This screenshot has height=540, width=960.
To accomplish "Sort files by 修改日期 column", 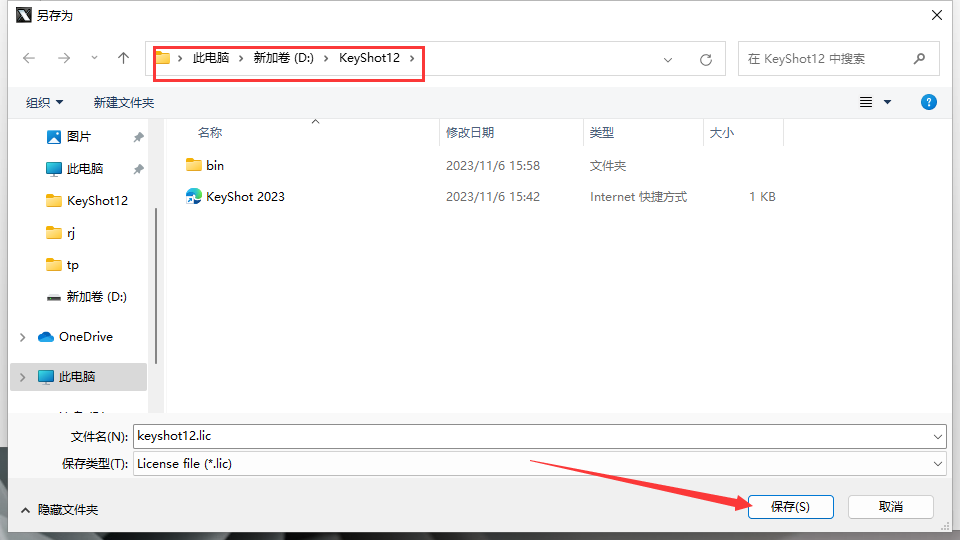I will [470, 132].
